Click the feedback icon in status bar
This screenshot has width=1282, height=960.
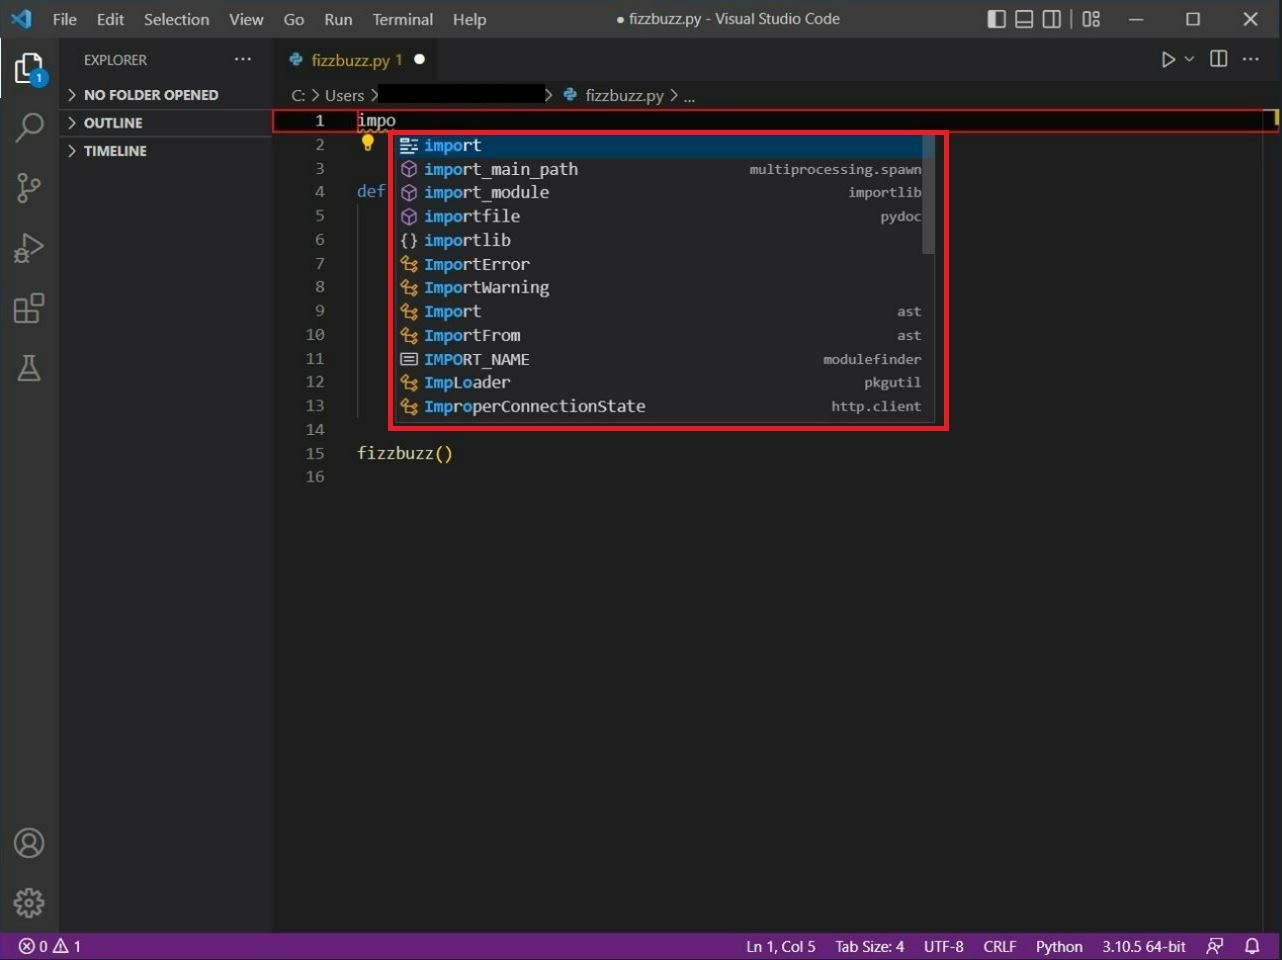1215,946
